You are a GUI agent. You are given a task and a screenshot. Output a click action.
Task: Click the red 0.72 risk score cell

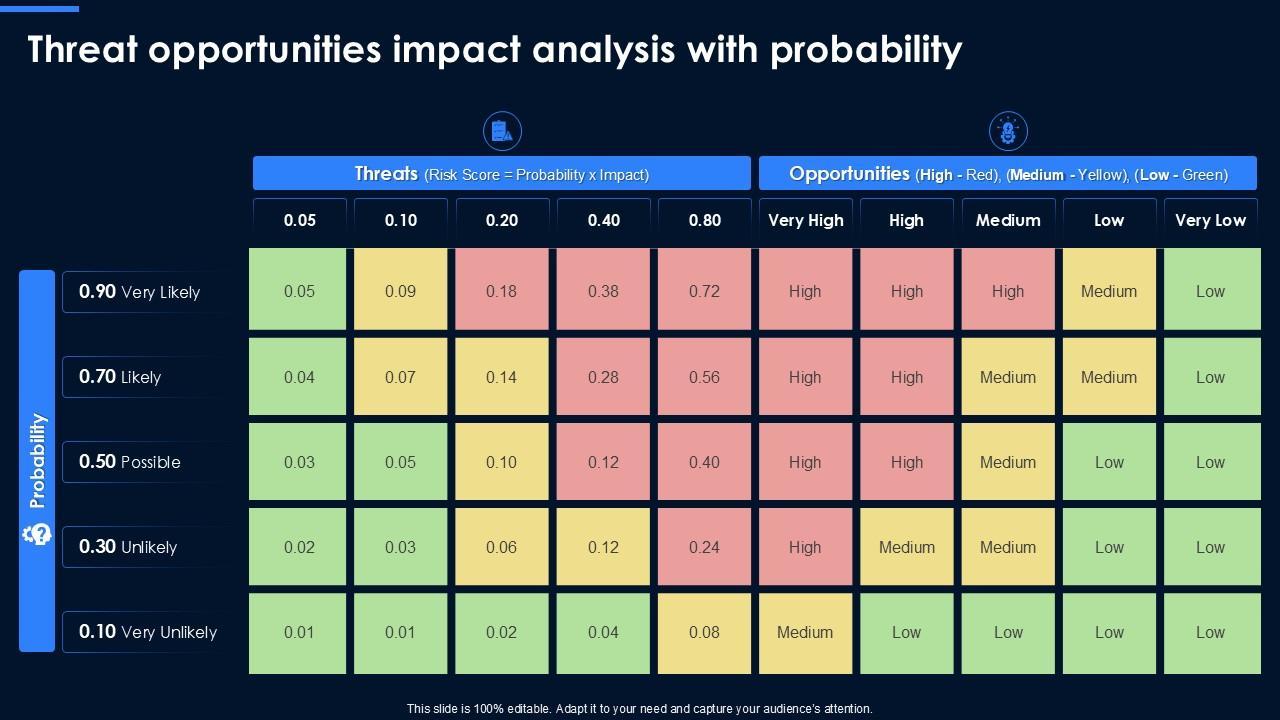pyautogui.click(x=704, y=291)
